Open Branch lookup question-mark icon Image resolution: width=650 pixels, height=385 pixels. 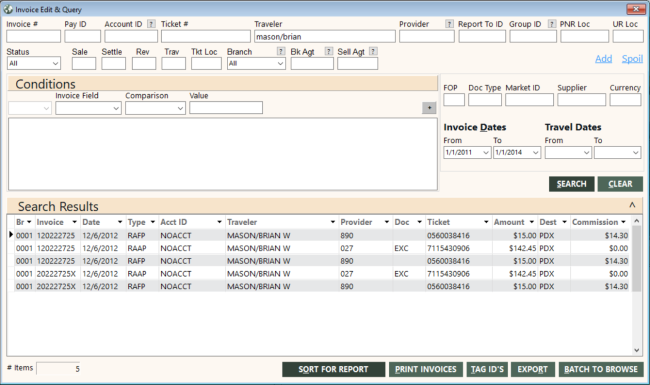[281, 51]
